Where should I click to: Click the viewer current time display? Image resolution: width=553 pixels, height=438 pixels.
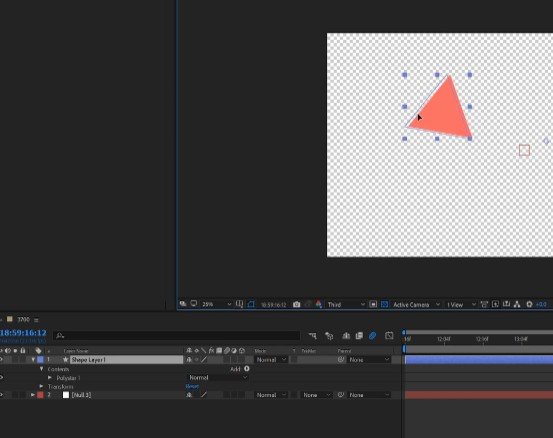(x=273, y=305)
